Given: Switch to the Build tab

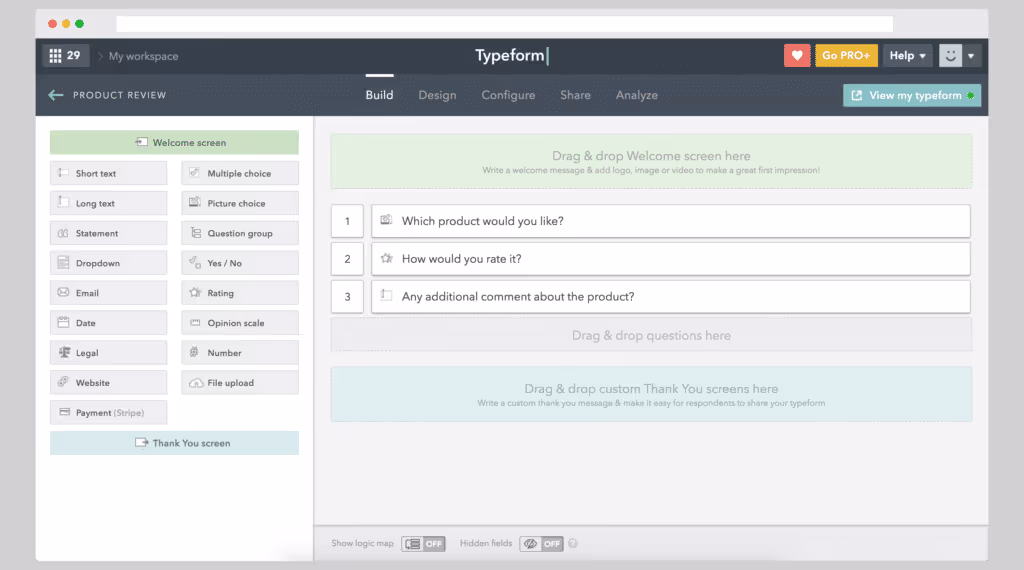Looking at the screenshot, I should (x=379, y=95).
